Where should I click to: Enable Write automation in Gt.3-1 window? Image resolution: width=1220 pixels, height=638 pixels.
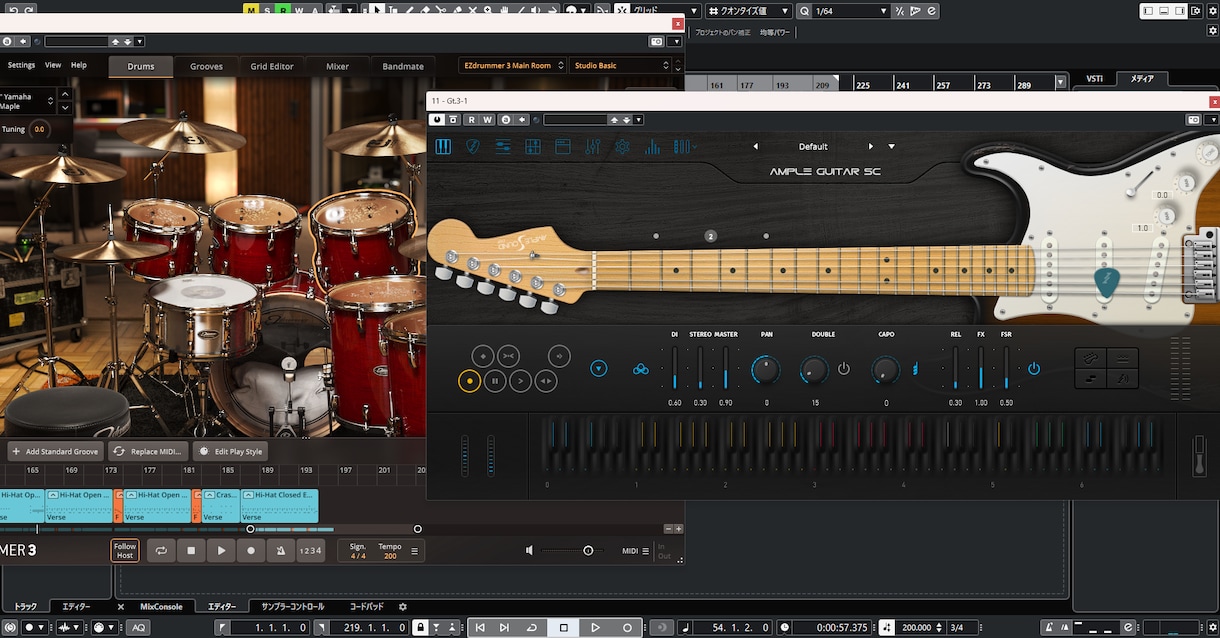point(488,120)
